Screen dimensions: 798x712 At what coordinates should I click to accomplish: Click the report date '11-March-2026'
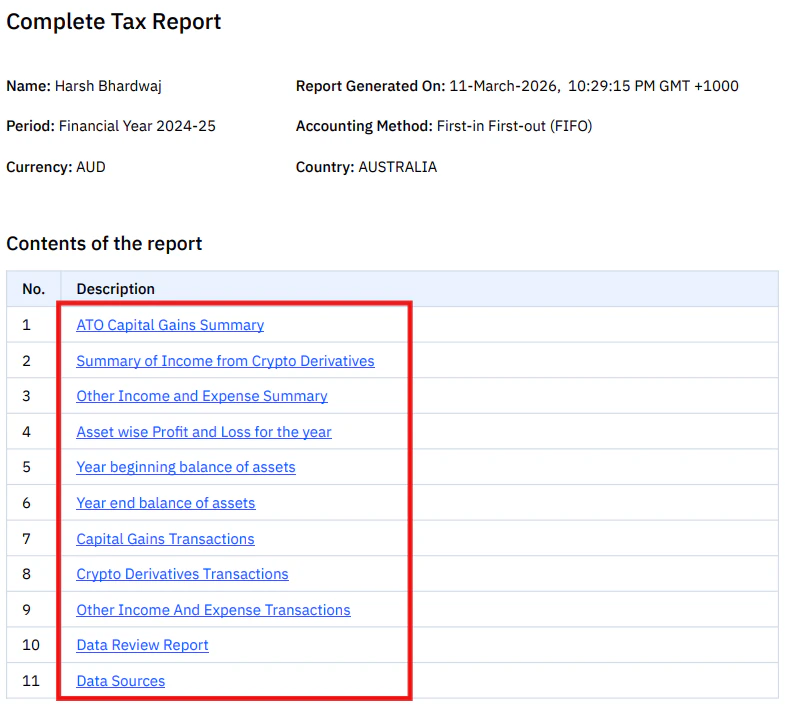[x=504, y=86]
